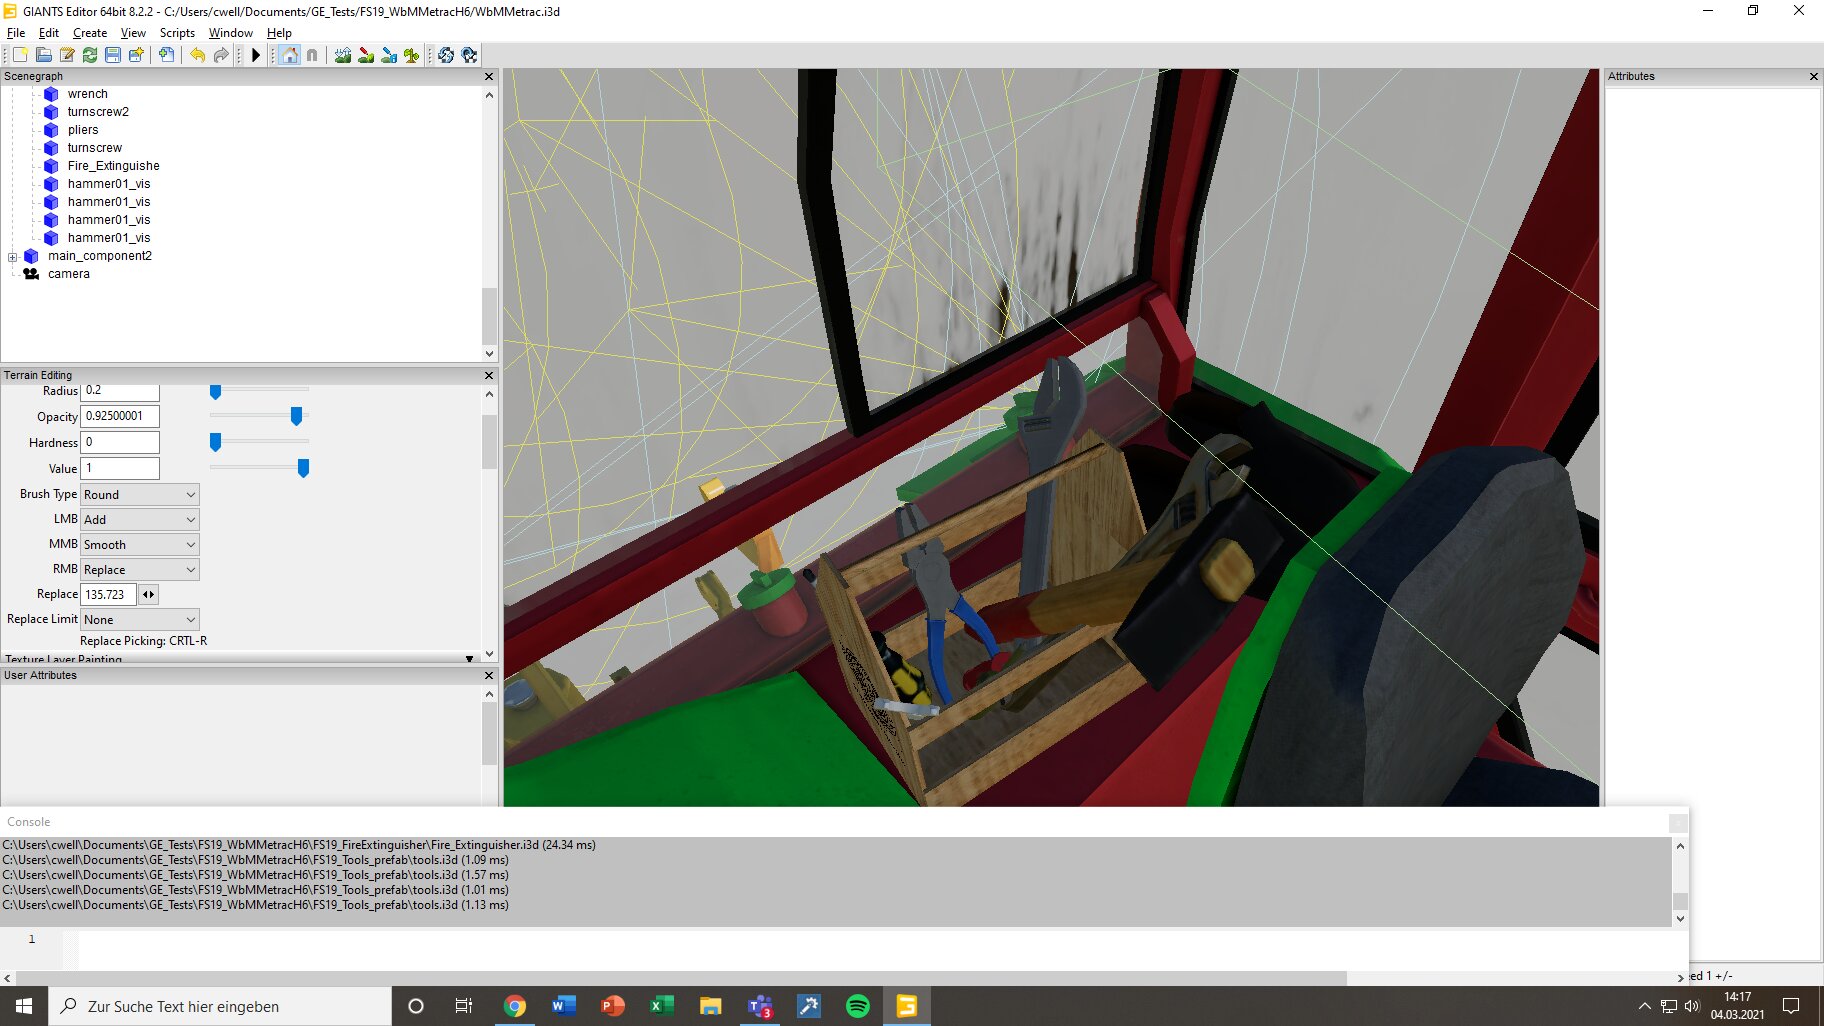The width and height of the screenshot is (1824, 1026).
Task: Close the Terrain Editing panel
Action: pyautogui.click(x=489, y=376)
